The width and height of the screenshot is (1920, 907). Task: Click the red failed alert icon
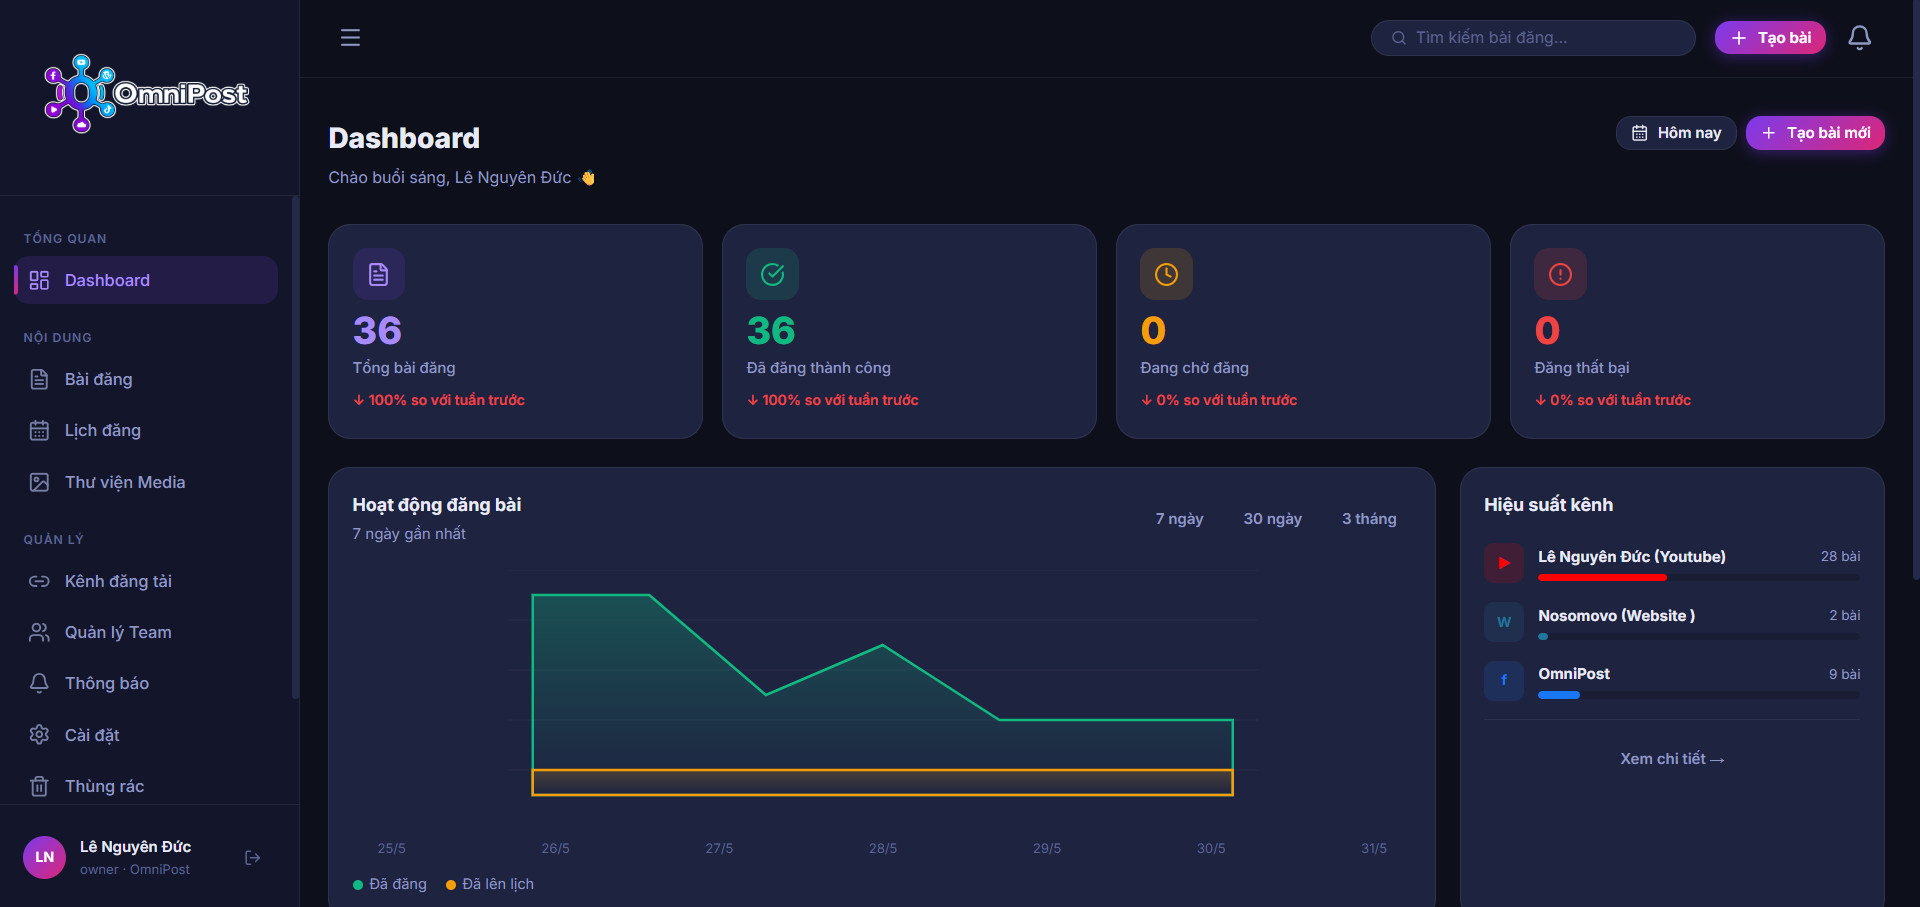[x=1560, y=274]
